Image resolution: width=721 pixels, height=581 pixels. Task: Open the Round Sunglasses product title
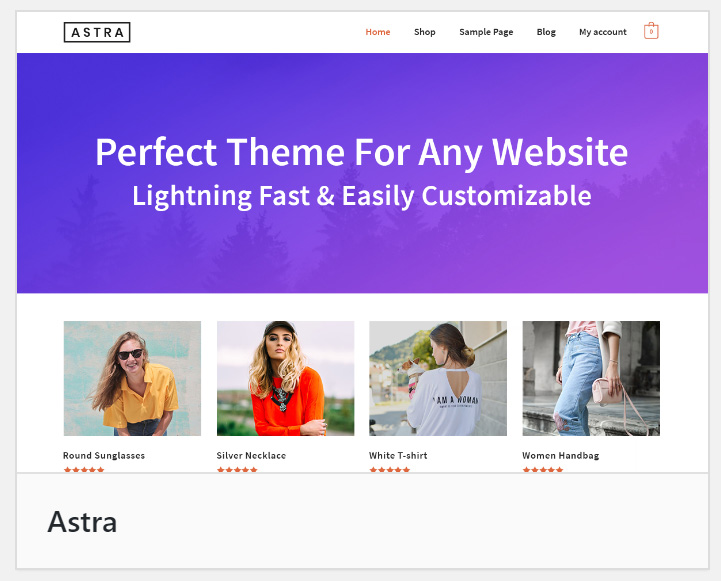(x=104, y=456)
